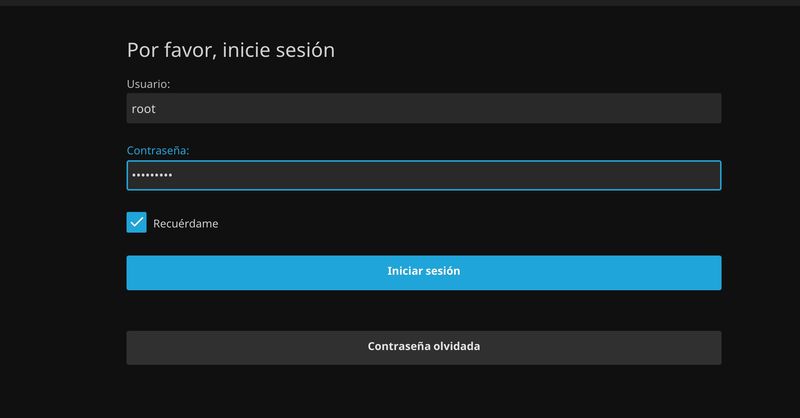
Task: Uncheck the Recuérdame checkbox
Action: (137, 223)
